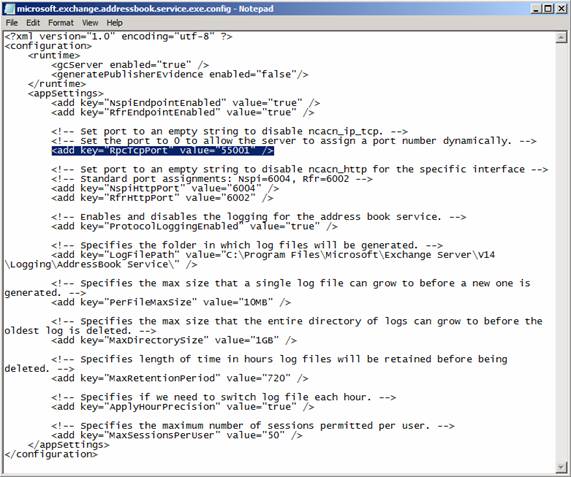This screenshot has width=571, height=477.
Task: Click the MaxDirectorySize value 1GB line
Action: [174, 340]
